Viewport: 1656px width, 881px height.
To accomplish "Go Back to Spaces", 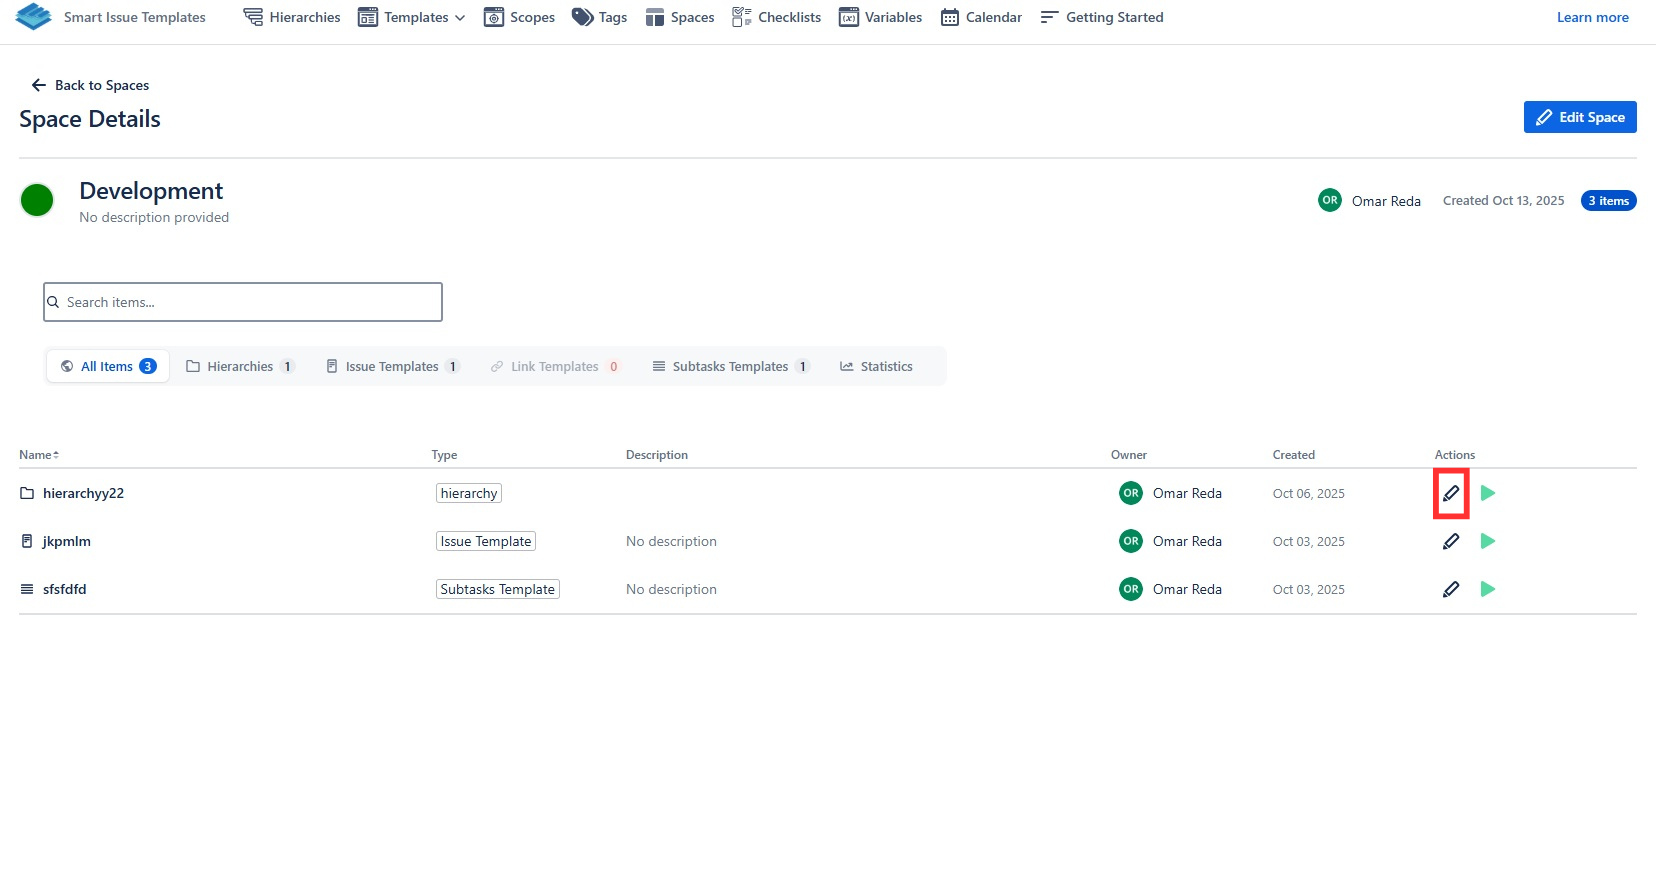I will tap(90, 85).
